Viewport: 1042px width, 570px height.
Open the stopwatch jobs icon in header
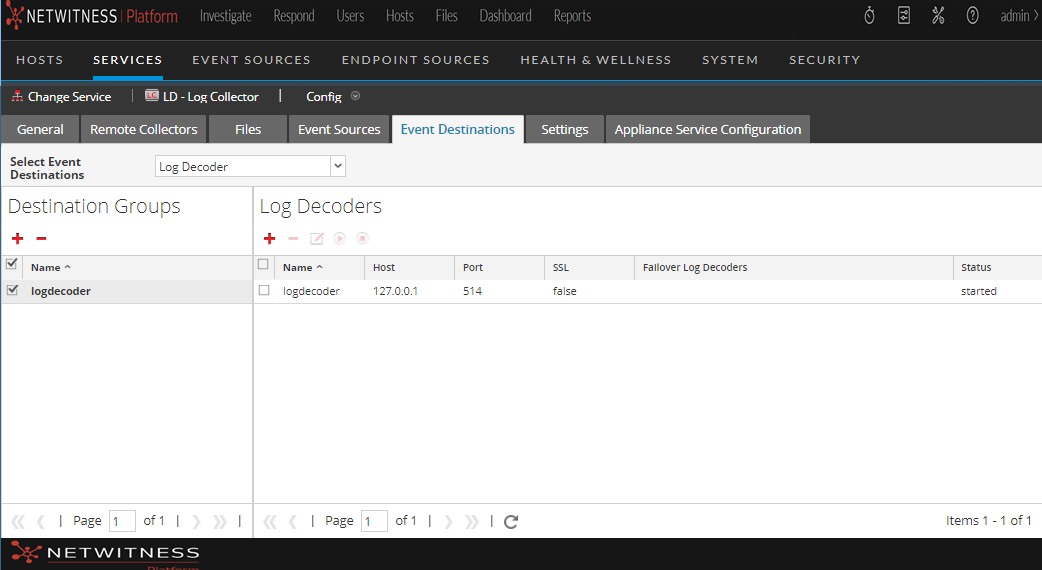point(869,16)
